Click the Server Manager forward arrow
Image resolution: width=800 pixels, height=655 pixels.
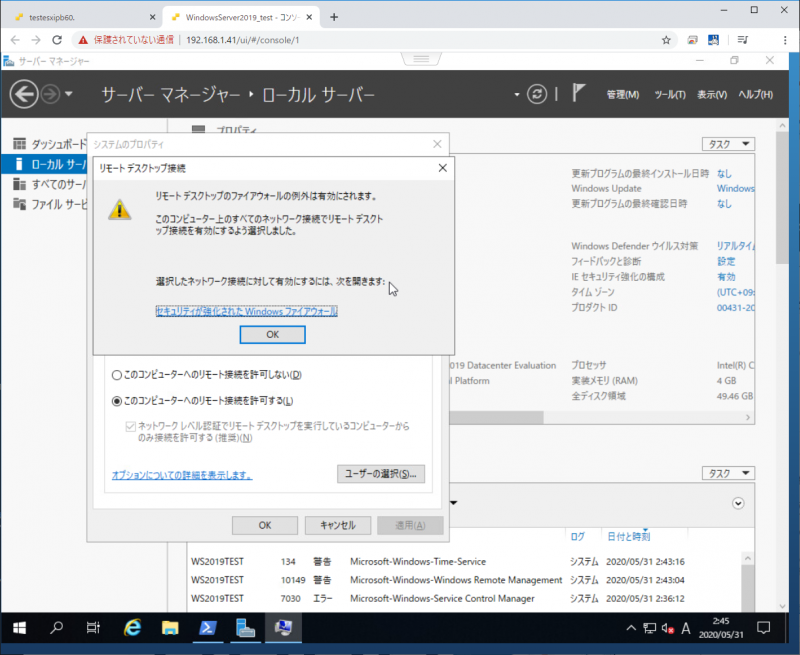point(50,94)
